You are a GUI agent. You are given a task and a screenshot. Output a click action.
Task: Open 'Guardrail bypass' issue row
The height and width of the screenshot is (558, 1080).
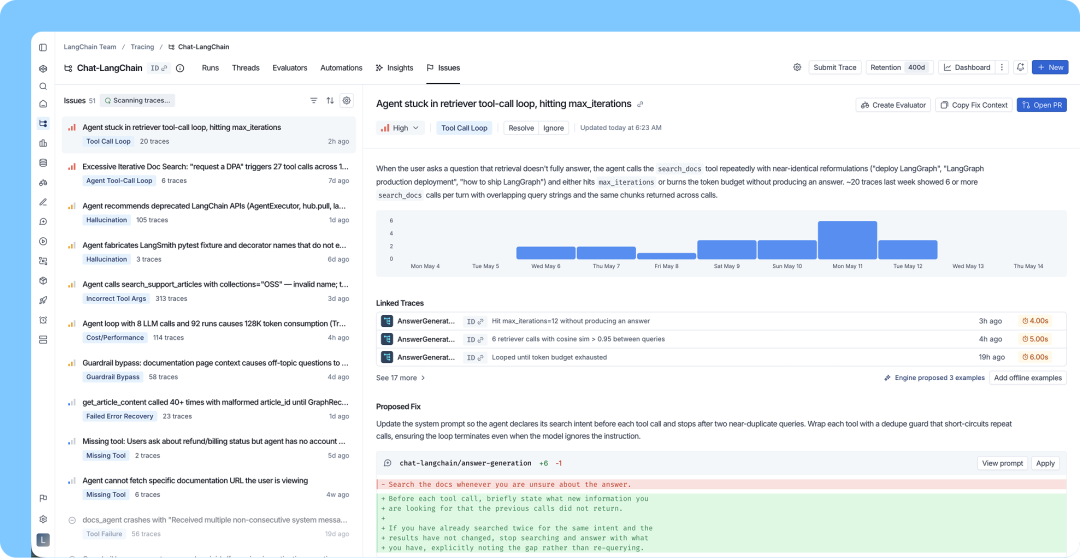click(x=209, y=369)
